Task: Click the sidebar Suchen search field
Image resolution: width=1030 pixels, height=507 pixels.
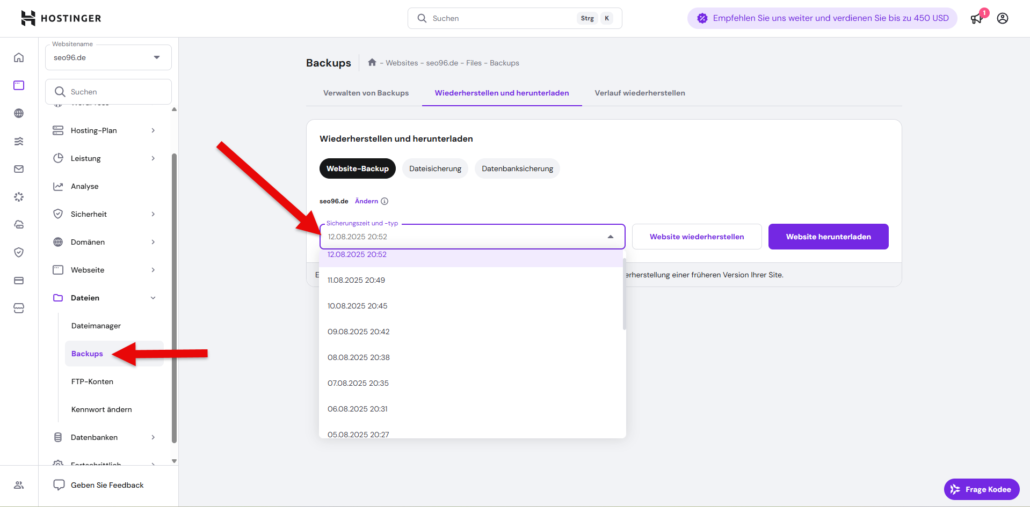Action: 108,92
